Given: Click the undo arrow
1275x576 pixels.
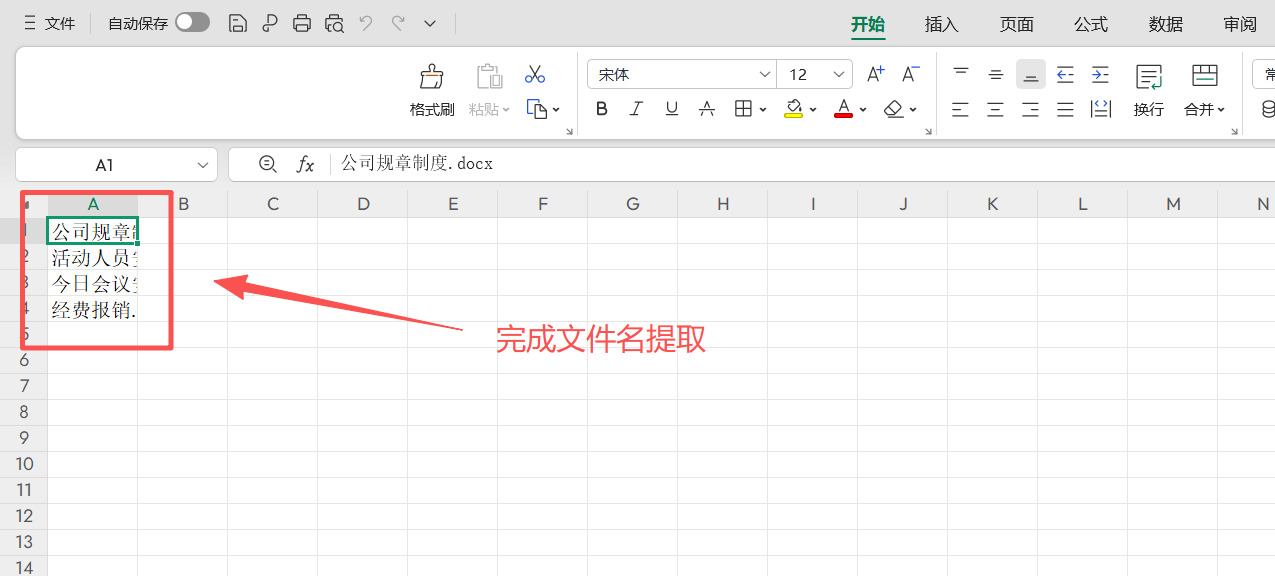Looking at the screenshot, I should click(366, 22).
